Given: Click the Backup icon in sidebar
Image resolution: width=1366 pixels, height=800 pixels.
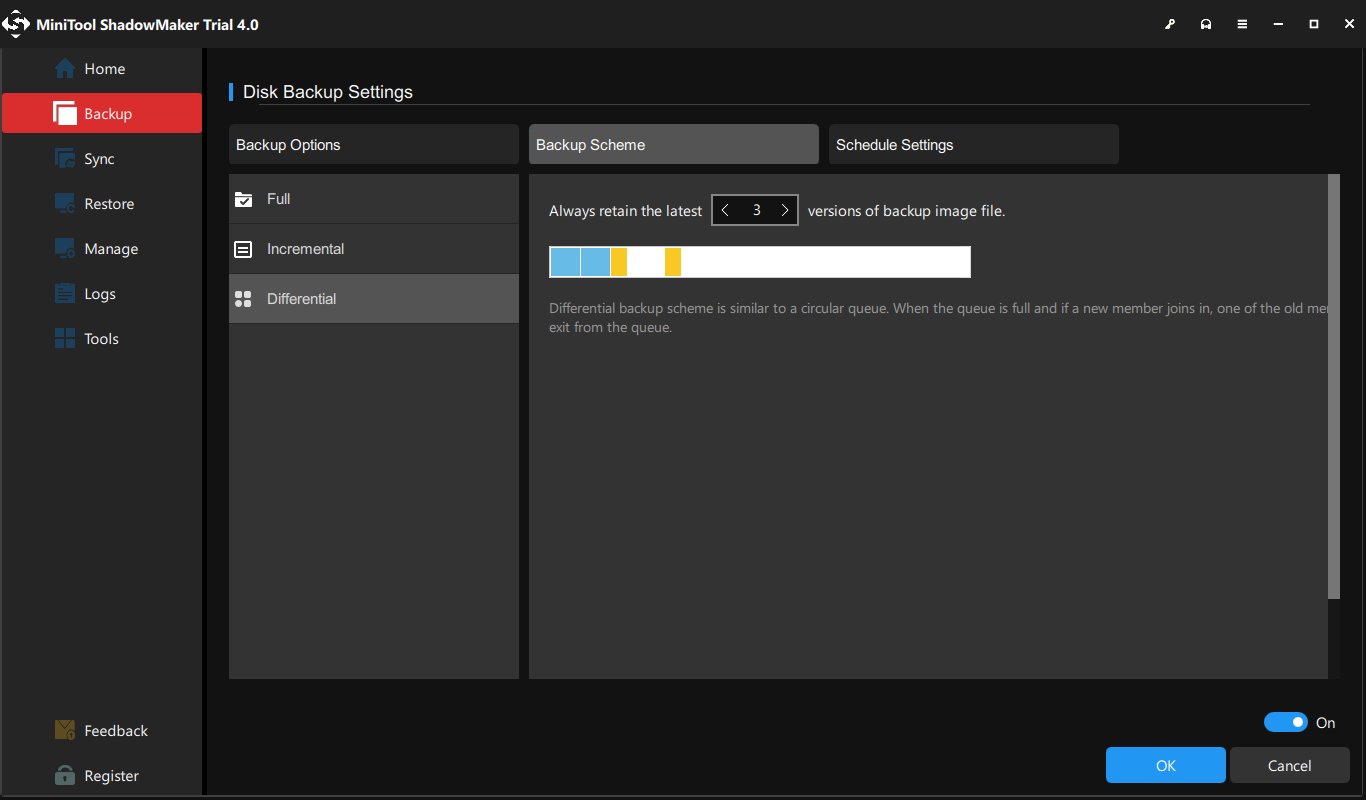Looking at the screenshot, I should (65, 114).
